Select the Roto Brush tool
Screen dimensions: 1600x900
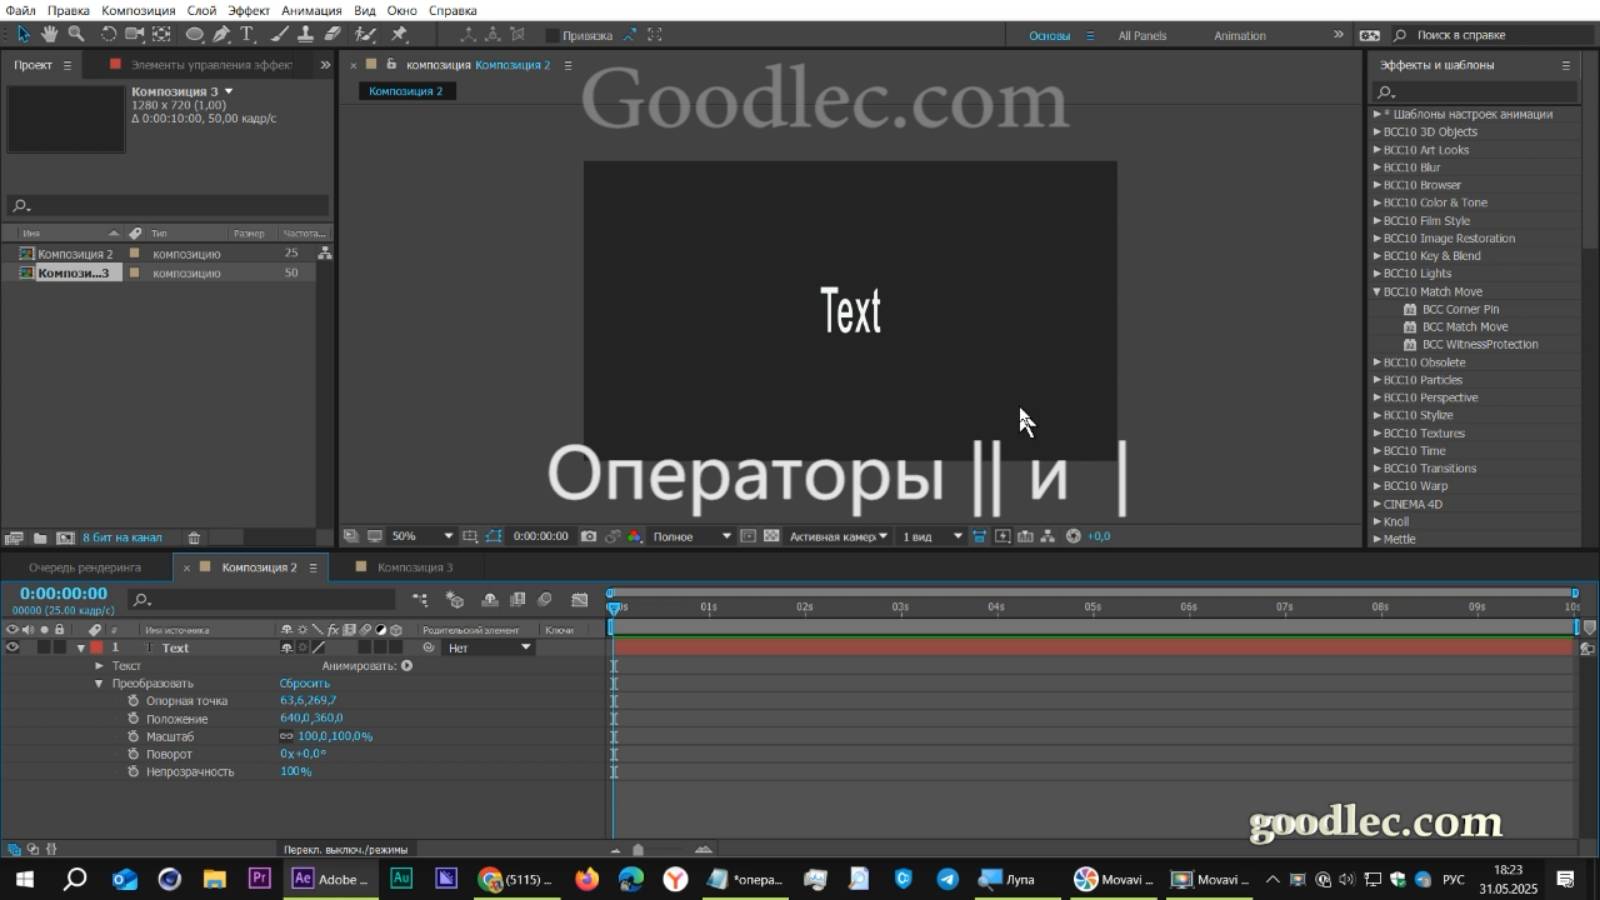(x=366, y=34)
